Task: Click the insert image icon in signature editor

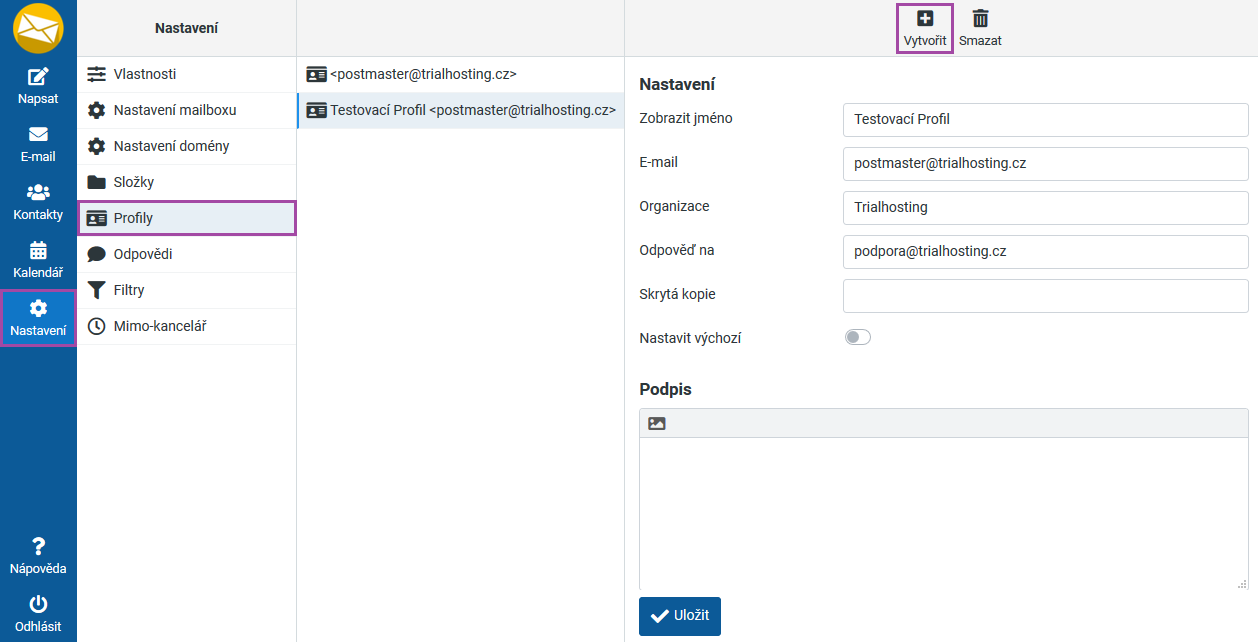Action: (x=657, y=423)
